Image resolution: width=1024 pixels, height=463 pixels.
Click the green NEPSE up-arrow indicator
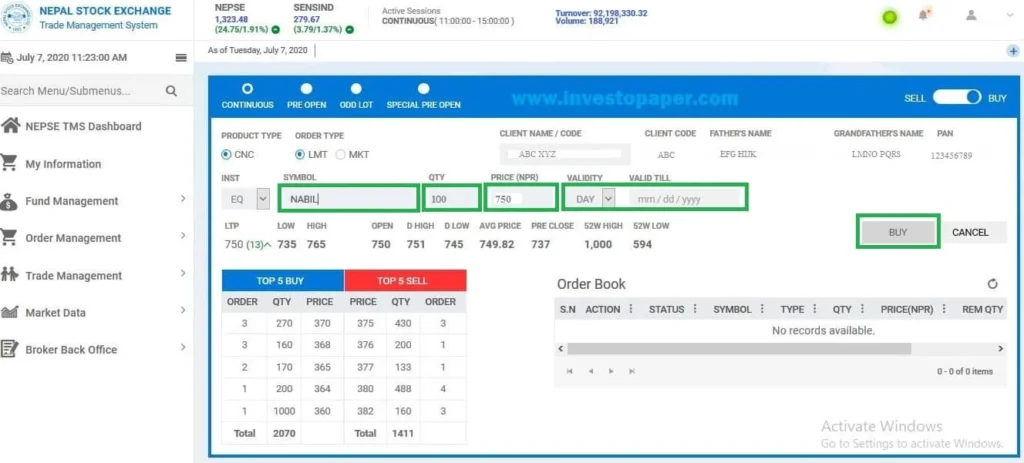276,29
